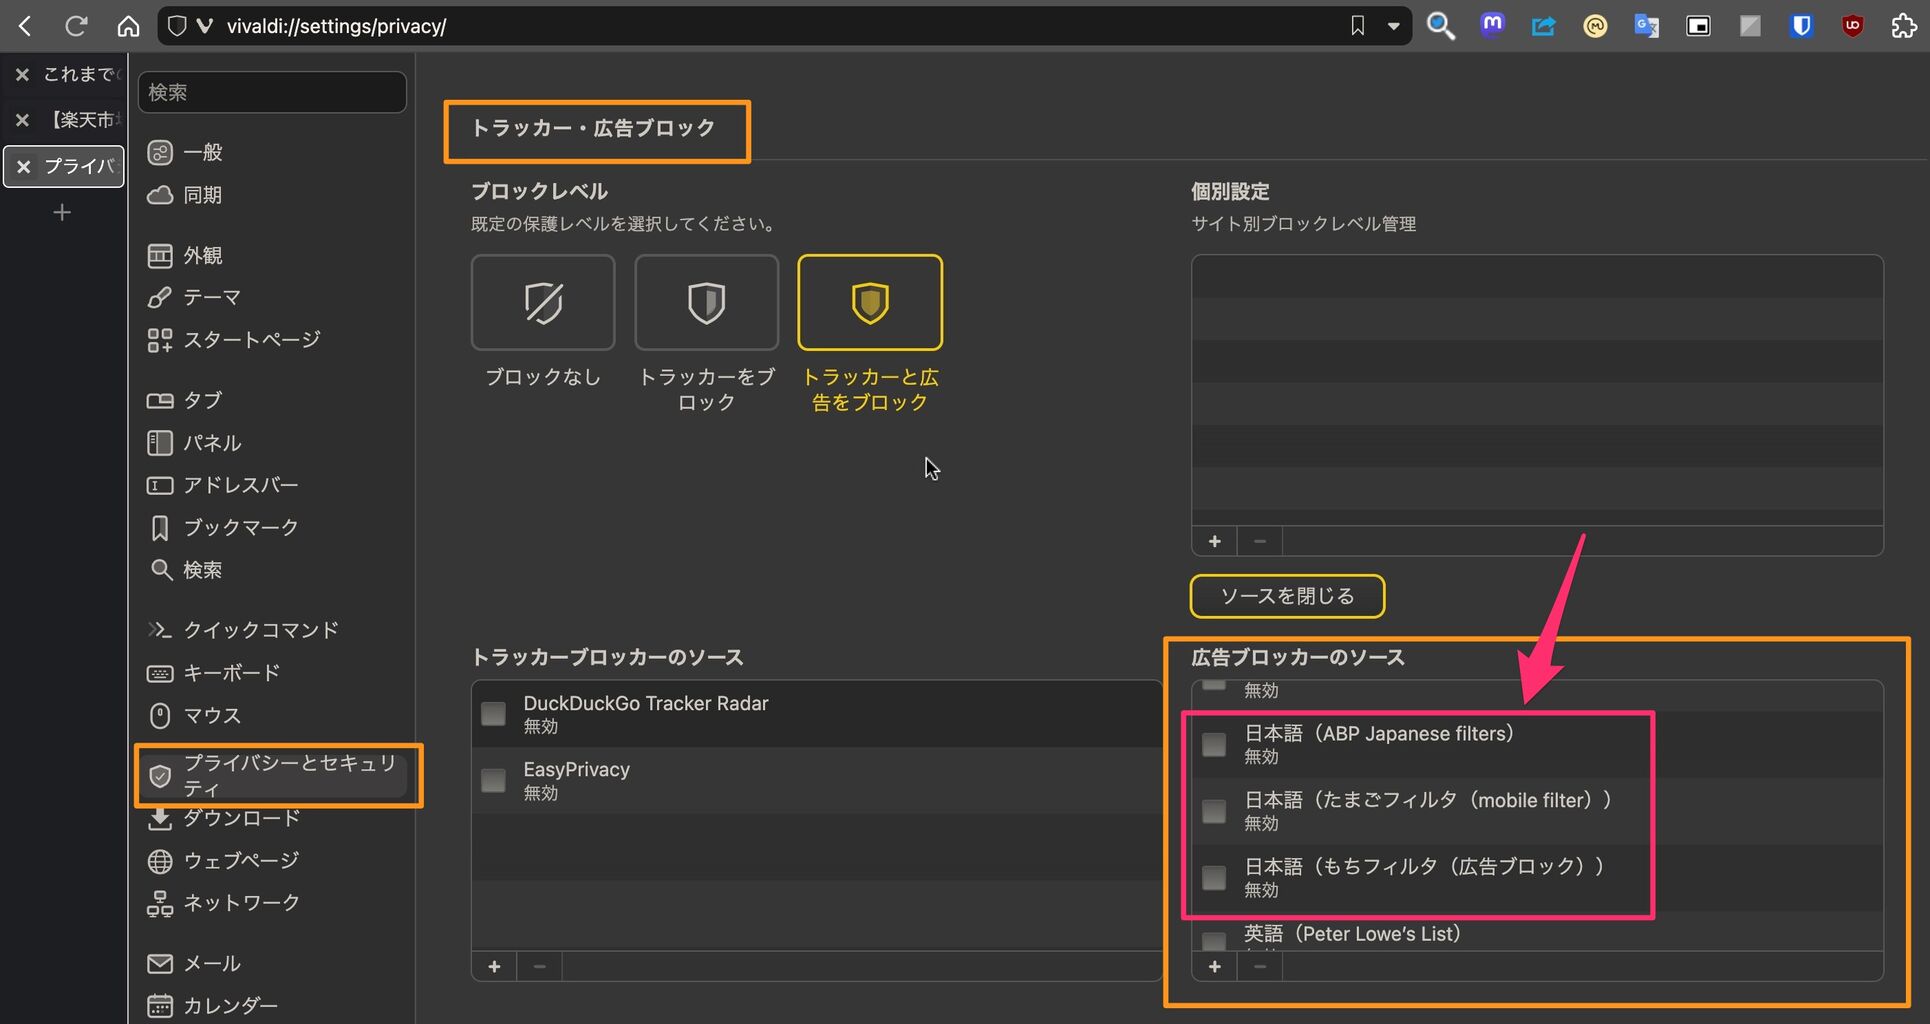1930x1024 pixels.
Task: Click the blue share extension icon
Action: coord(1543,26)
